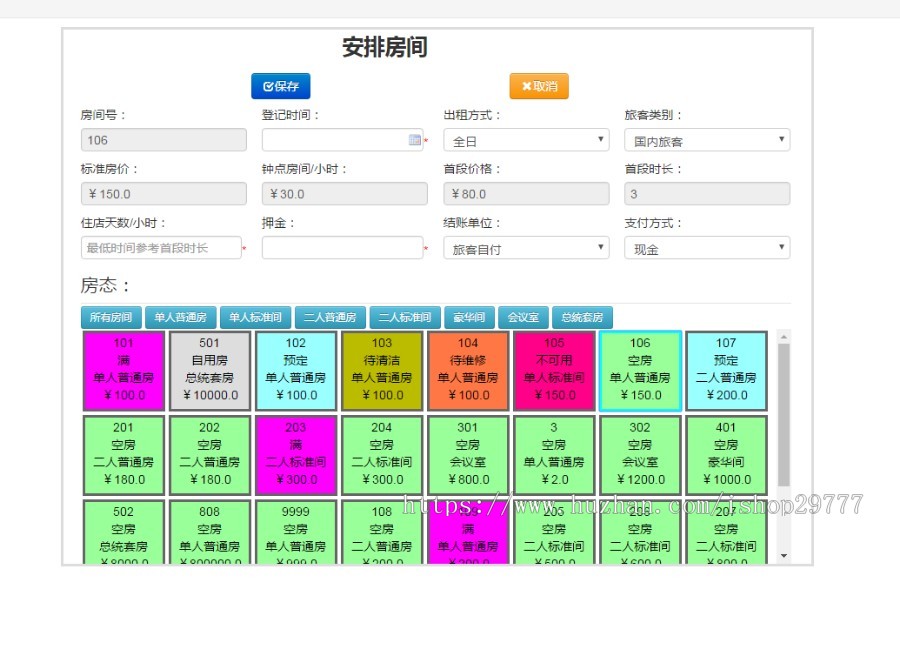Select room 401 豪华间 tile

point(726,454)
